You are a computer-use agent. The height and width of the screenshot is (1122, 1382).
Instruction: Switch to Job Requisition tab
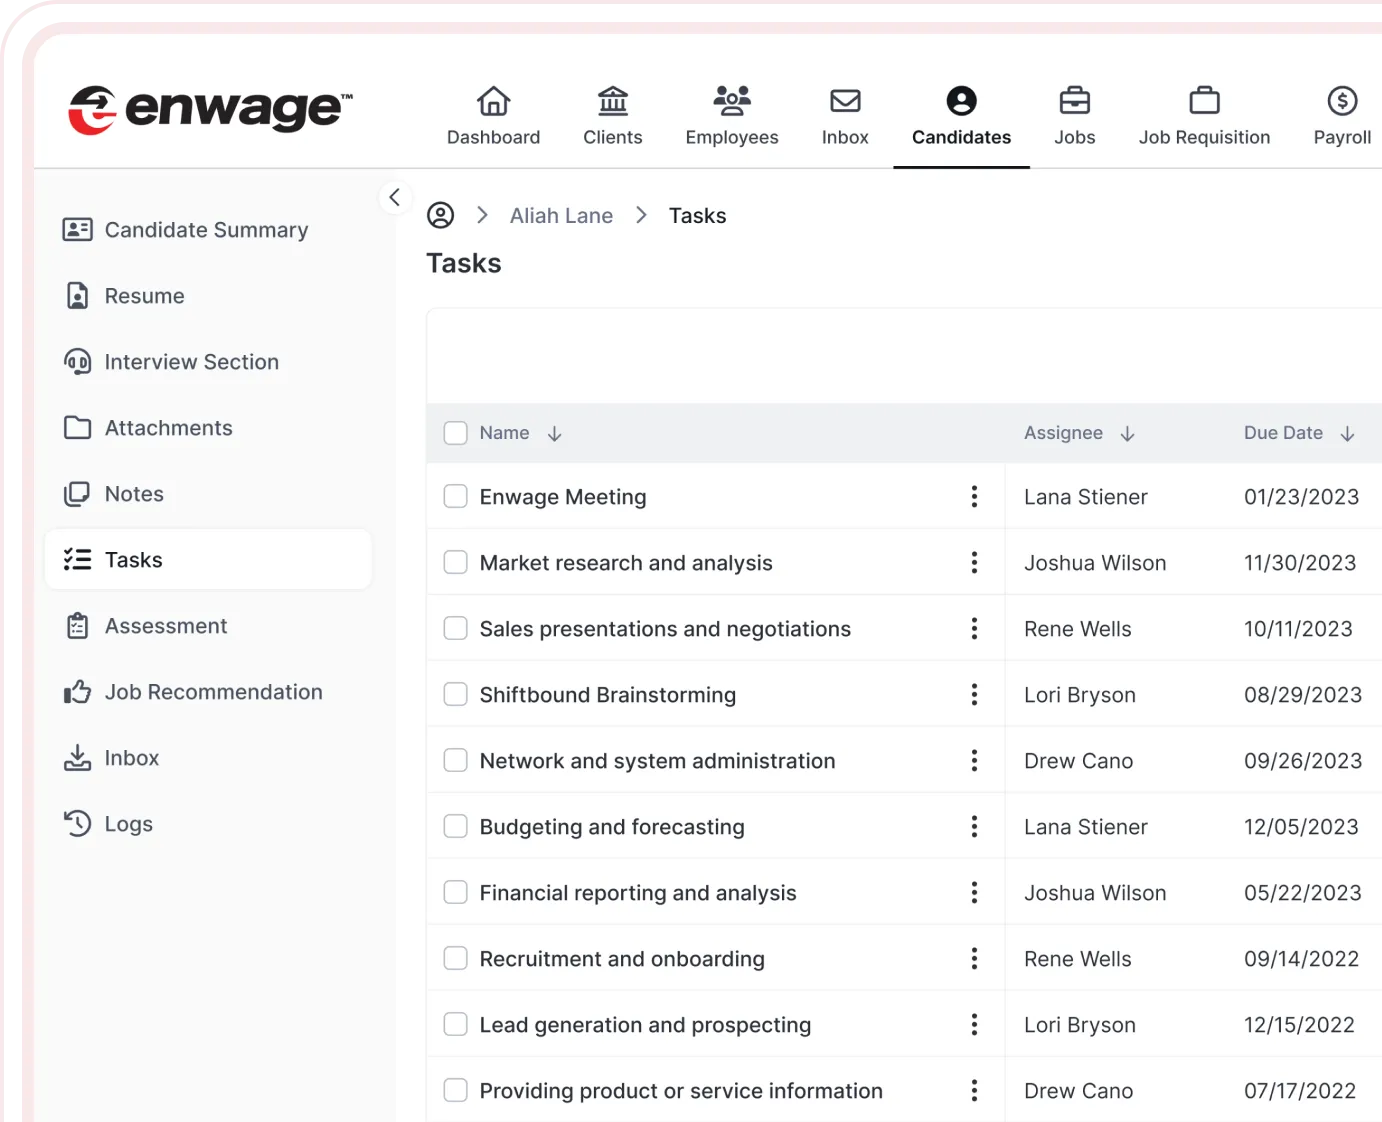tap(1203, 116)
